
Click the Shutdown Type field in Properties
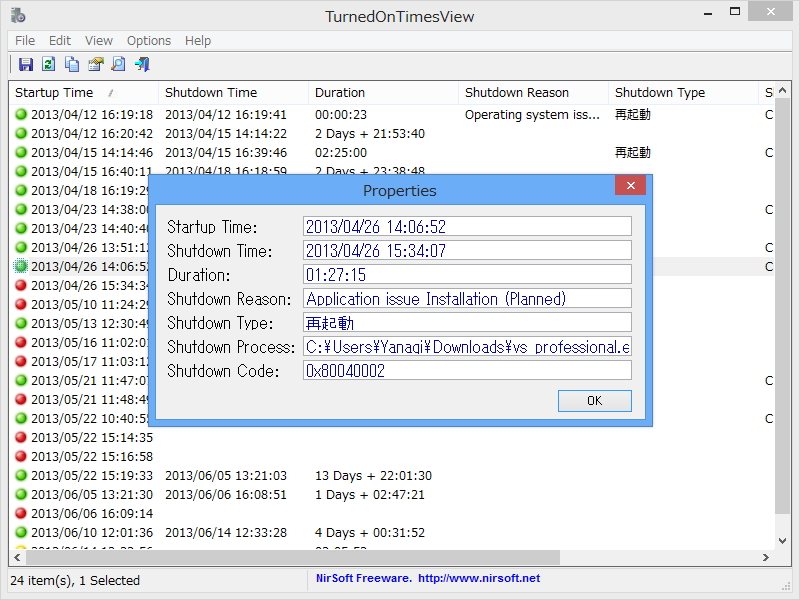tap(467, 322)
